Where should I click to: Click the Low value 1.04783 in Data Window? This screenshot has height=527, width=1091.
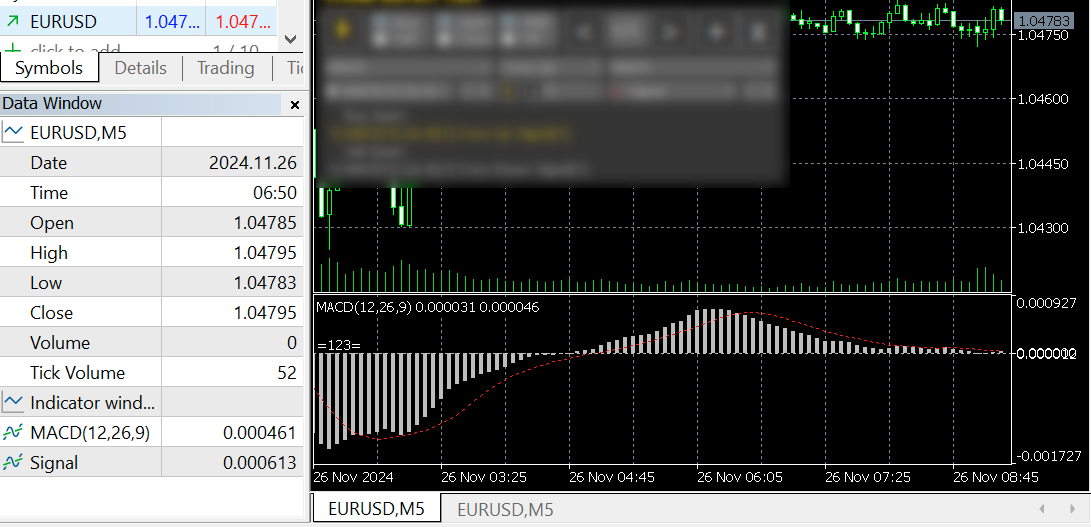coord(265,283)
